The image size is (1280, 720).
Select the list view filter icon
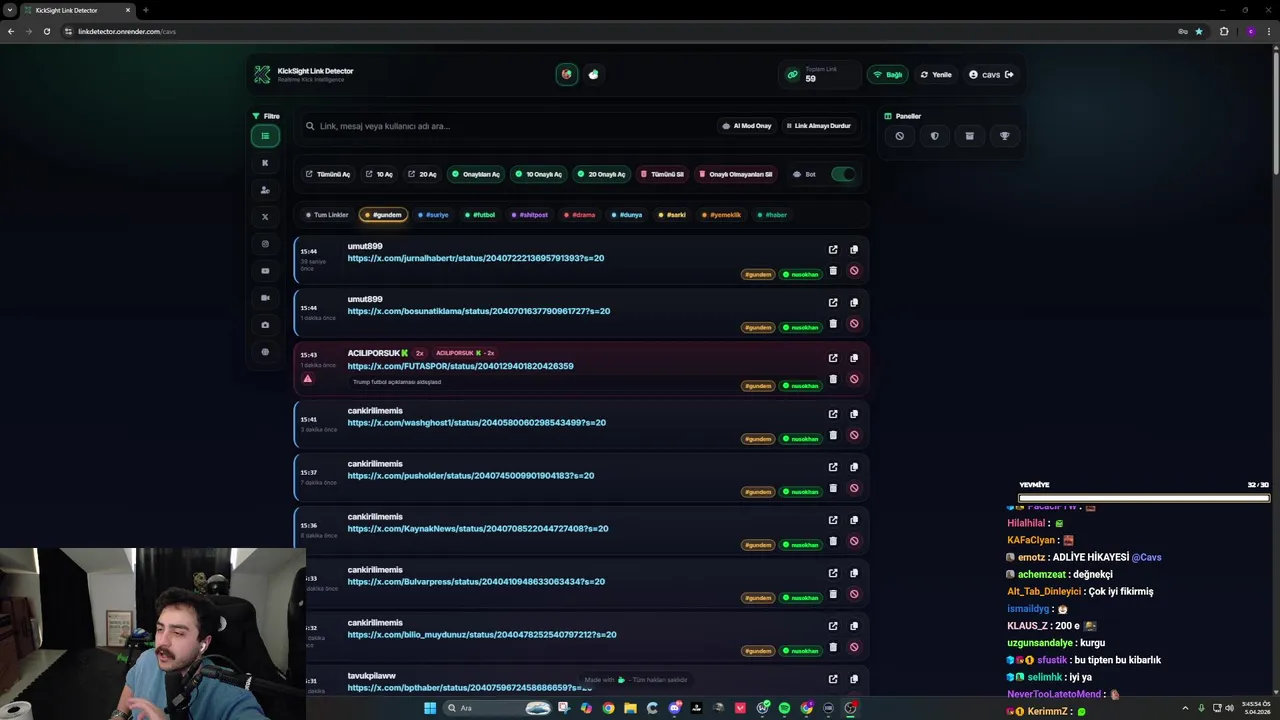[265, 136]
